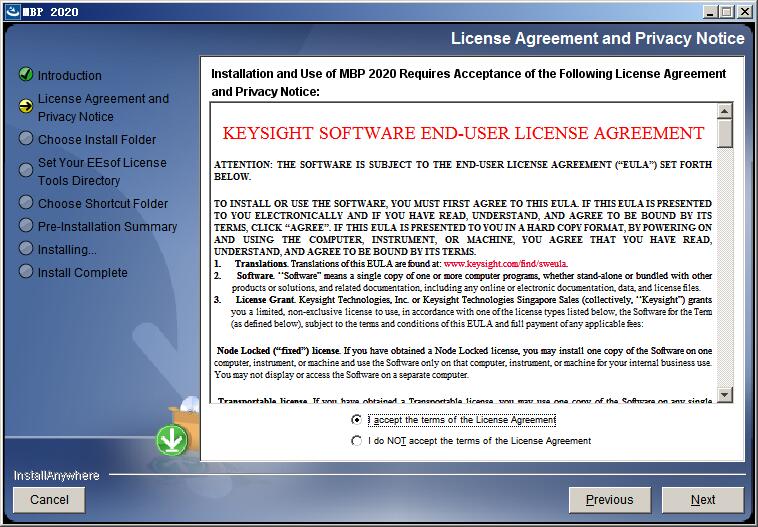758x527 pixels.
Task: Click the Choose Install Folder label
Action: click(x=97, y=140)
